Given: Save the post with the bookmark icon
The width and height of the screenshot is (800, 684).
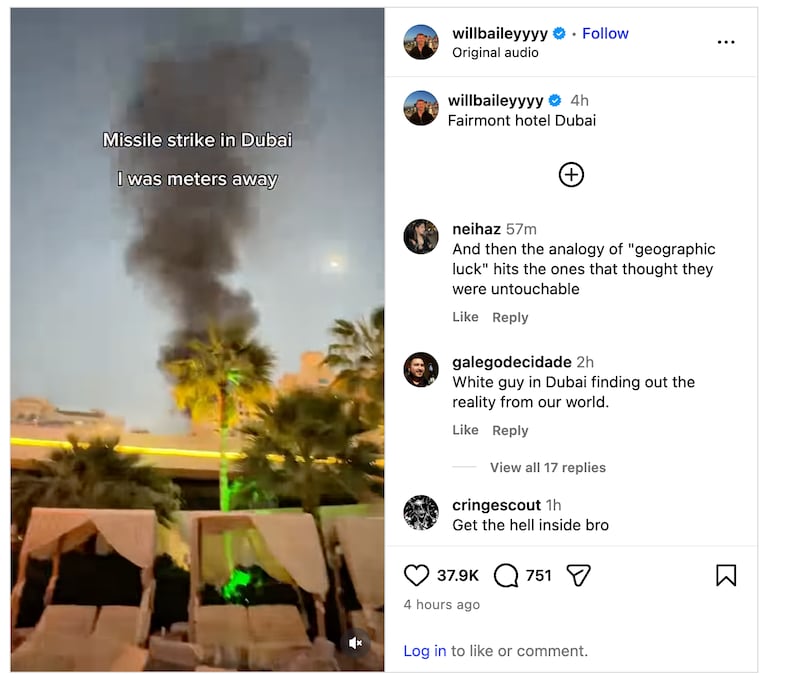Looking at the screenshot, I should tap(726, 574).
